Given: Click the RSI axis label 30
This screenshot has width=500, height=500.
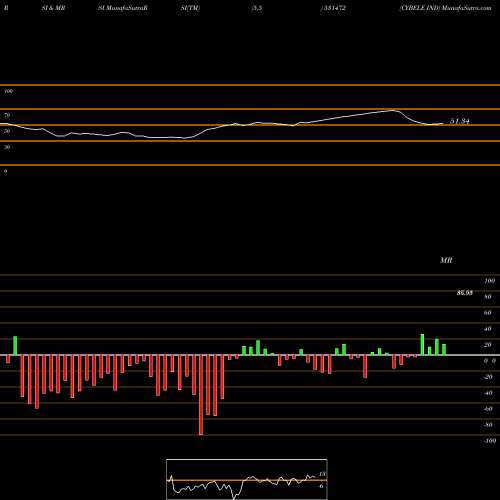Looking at the screenshot, I should pyautogui.click(x=7, y=147).
